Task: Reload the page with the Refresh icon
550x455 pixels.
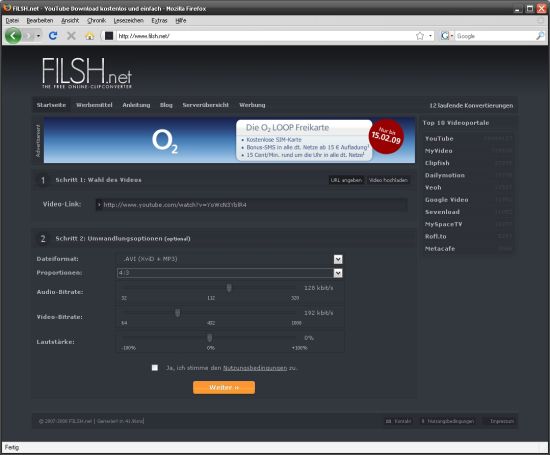Action: [53, 35]
